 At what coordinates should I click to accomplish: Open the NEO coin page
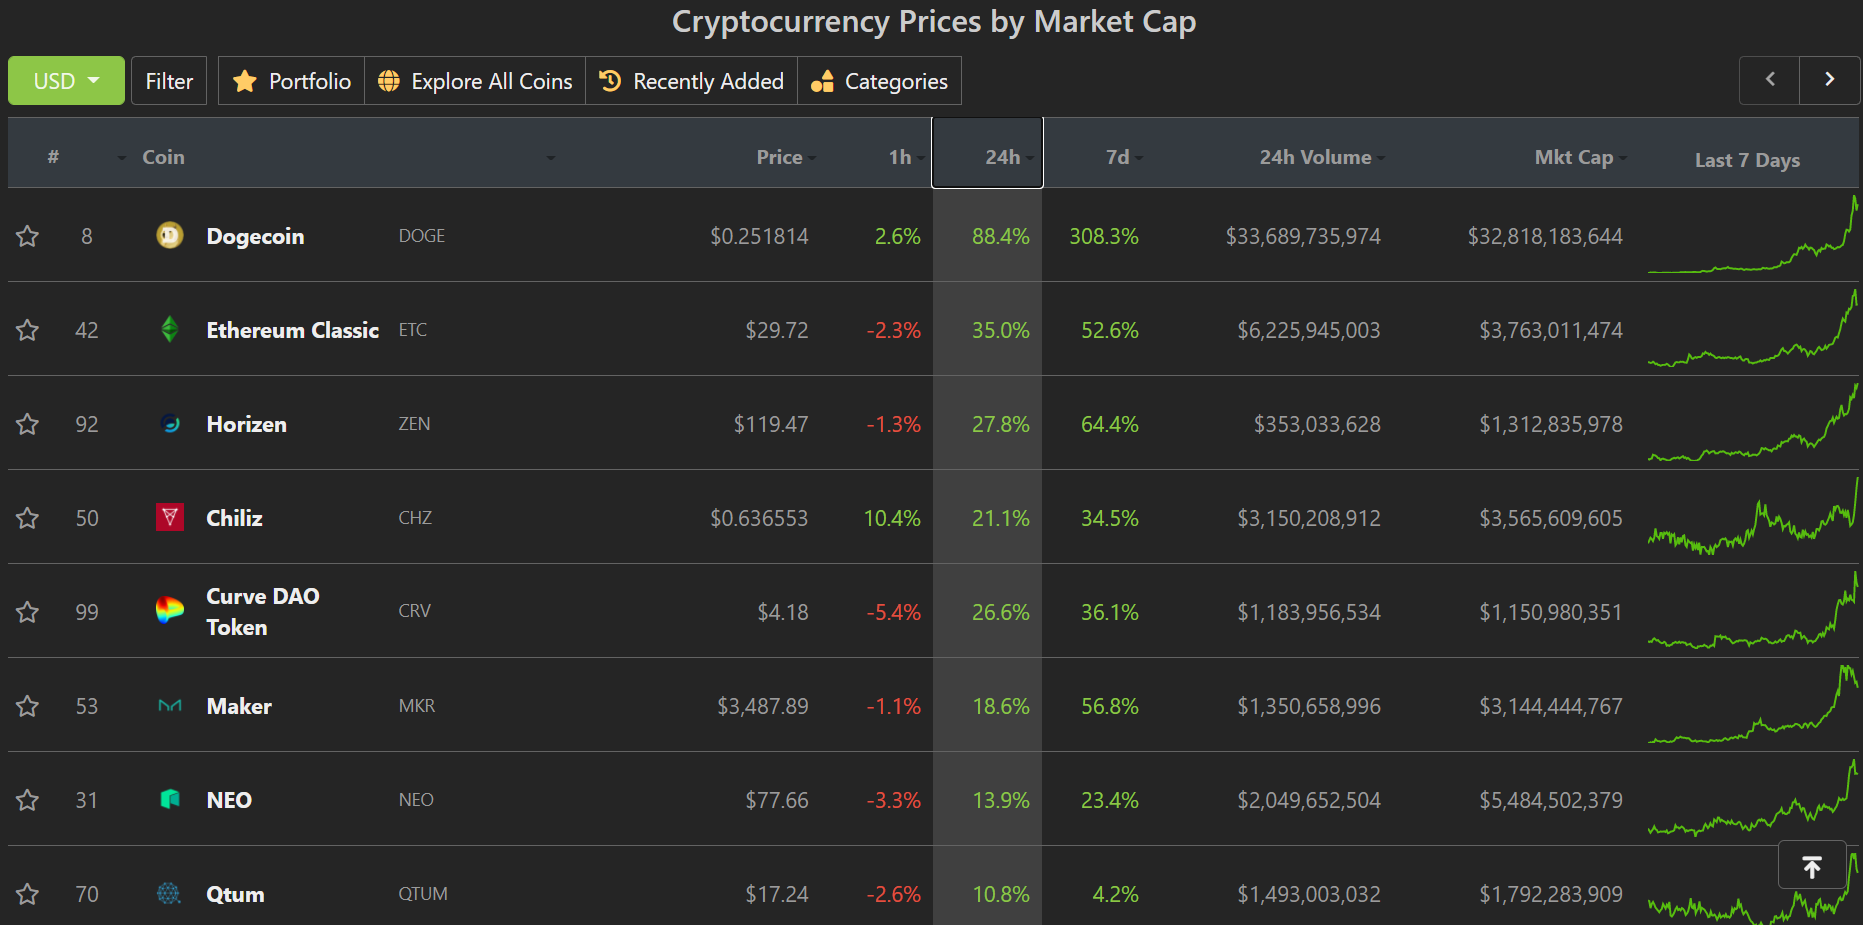click(x=229, y=800)
